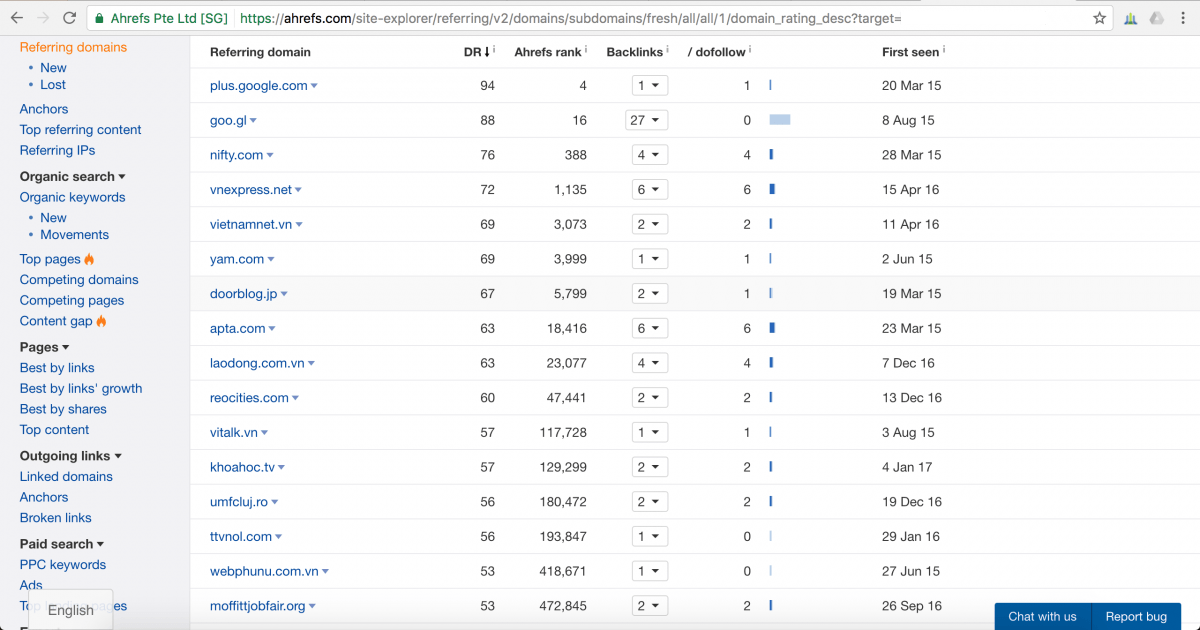The width and height of the screenshot is (1200, 630).
Task: Click the first seen date 8 Aug 15
Action: (908, 120)
